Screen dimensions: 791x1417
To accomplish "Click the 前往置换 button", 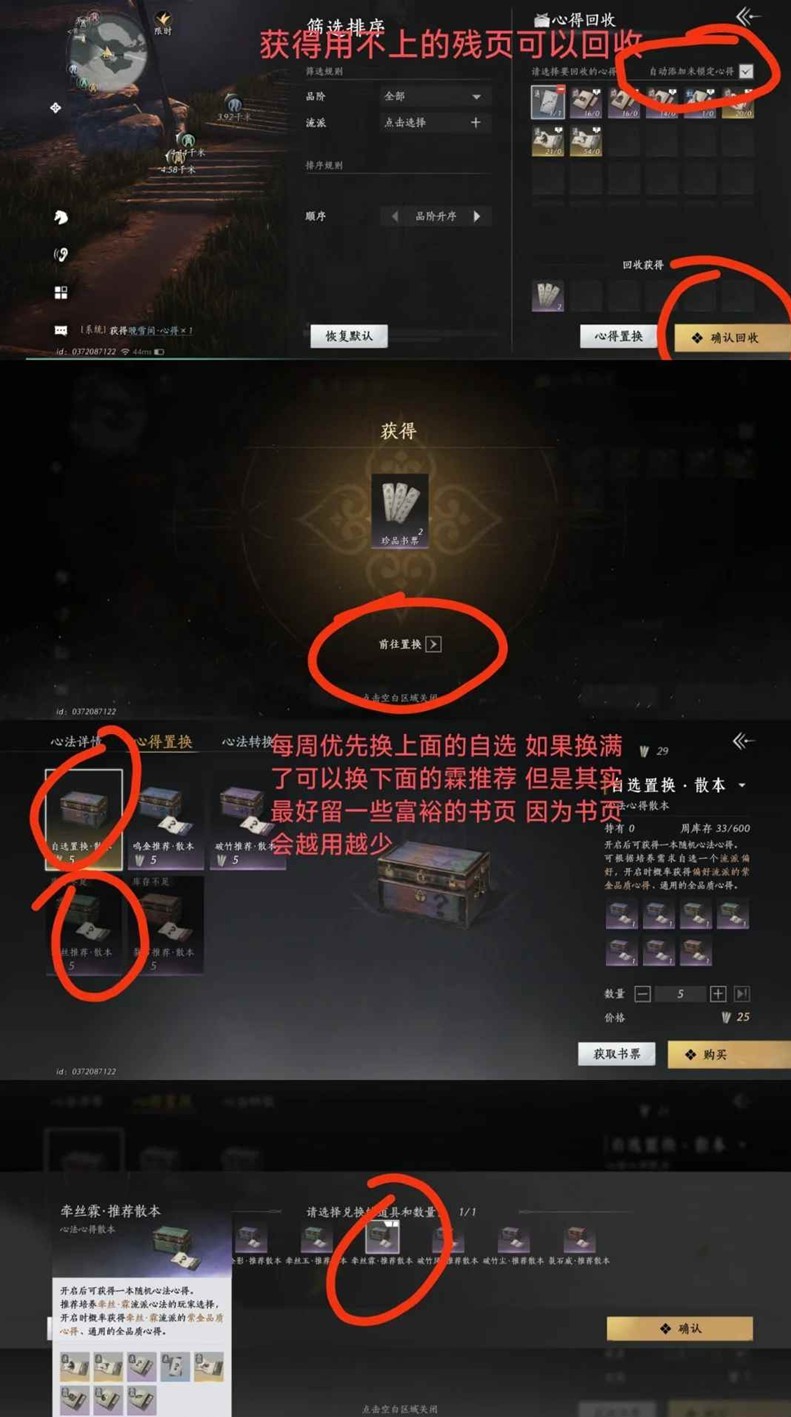I will [x=409, y=645].
